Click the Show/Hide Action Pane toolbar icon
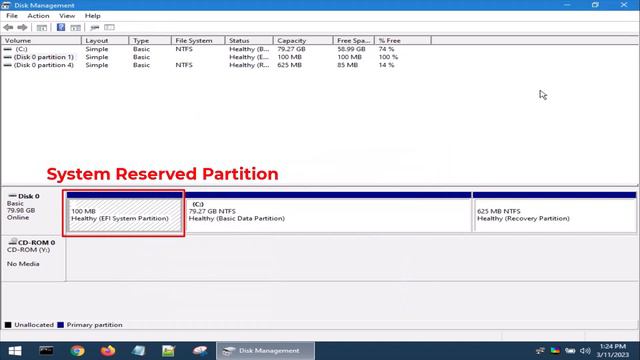Image resolution: width=640 pixels, height=360 pixels. 76,27
